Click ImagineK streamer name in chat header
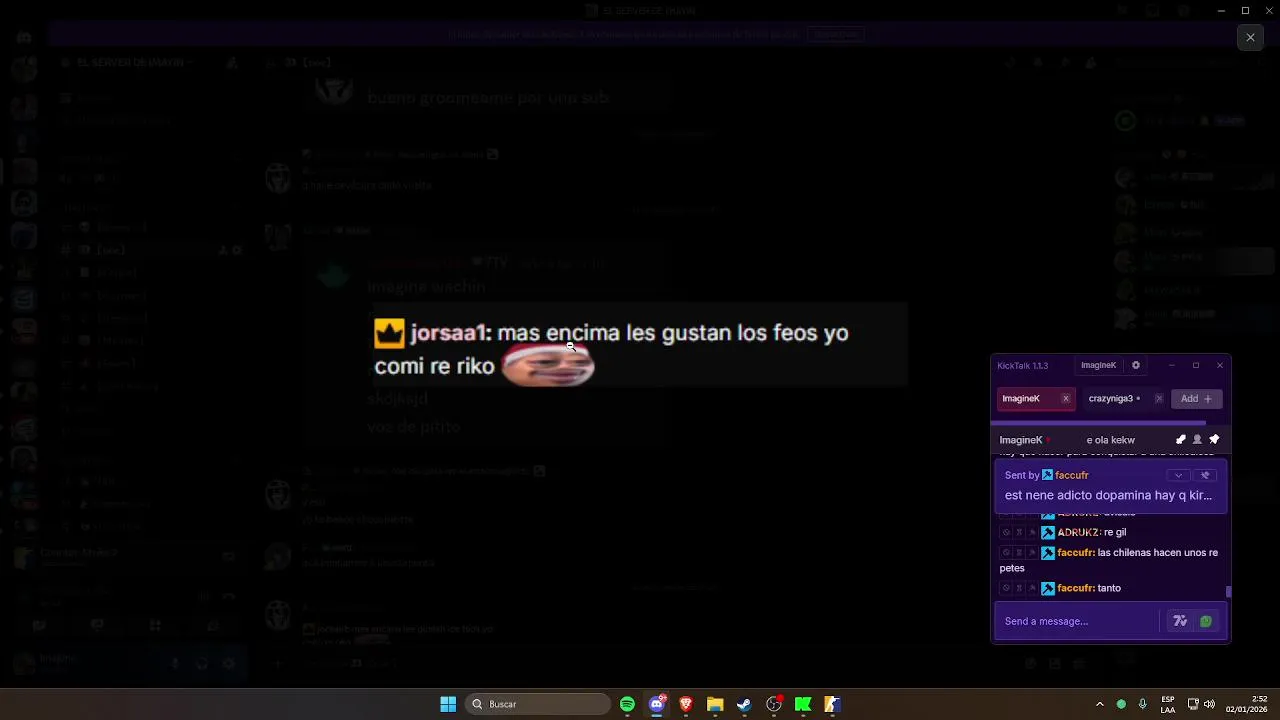The width and height of the screenshot is (1280, 720). tap(1021, 440)
